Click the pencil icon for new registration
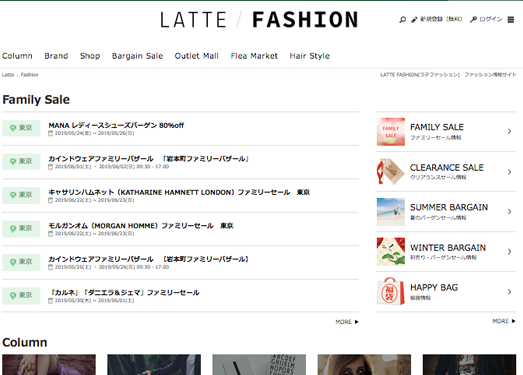This screenshot has height=375, width=523. pyautogui.click(x=414, y=20)
